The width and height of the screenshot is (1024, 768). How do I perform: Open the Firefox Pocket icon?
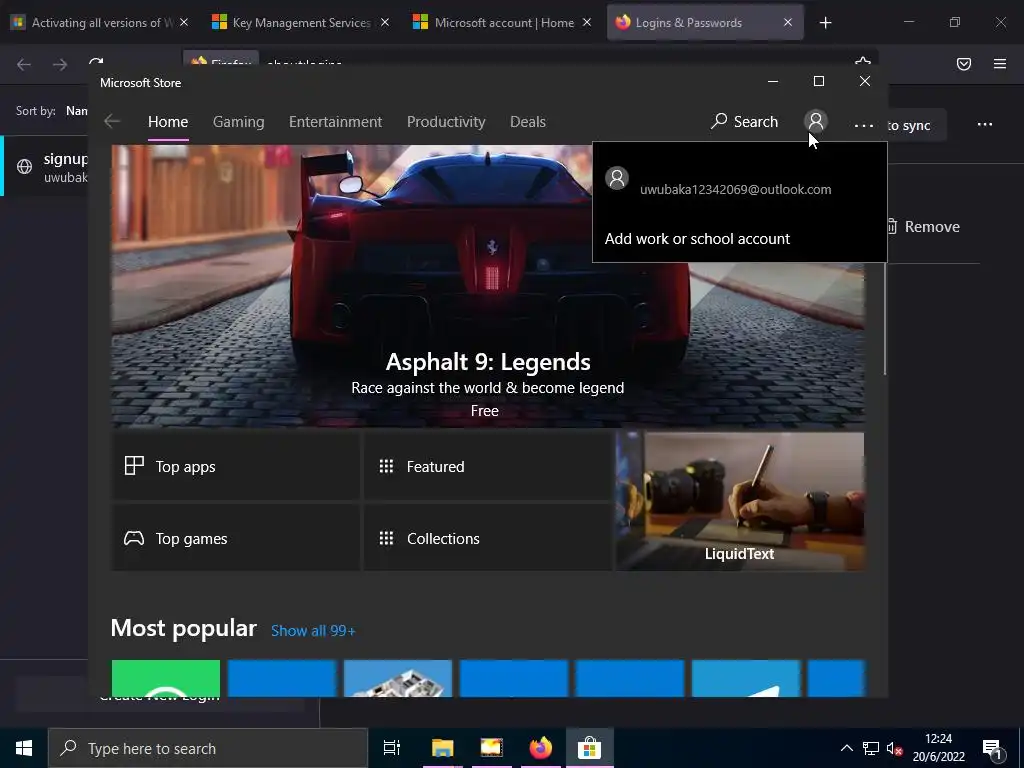964,64
